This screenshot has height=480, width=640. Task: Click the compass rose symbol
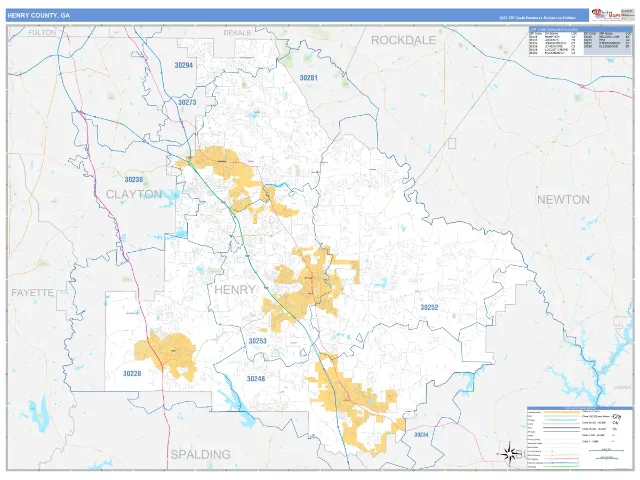[x=508, y=453]
